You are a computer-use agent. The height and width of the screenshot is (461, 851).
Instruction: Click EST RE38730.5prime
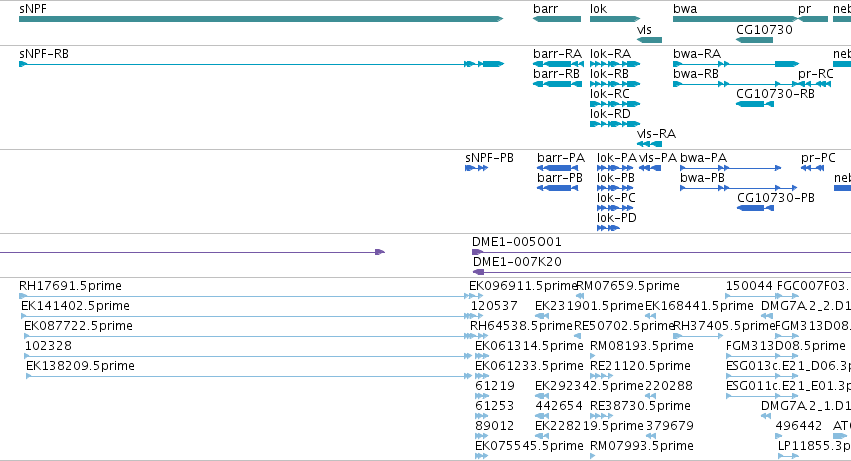[601, 416]
